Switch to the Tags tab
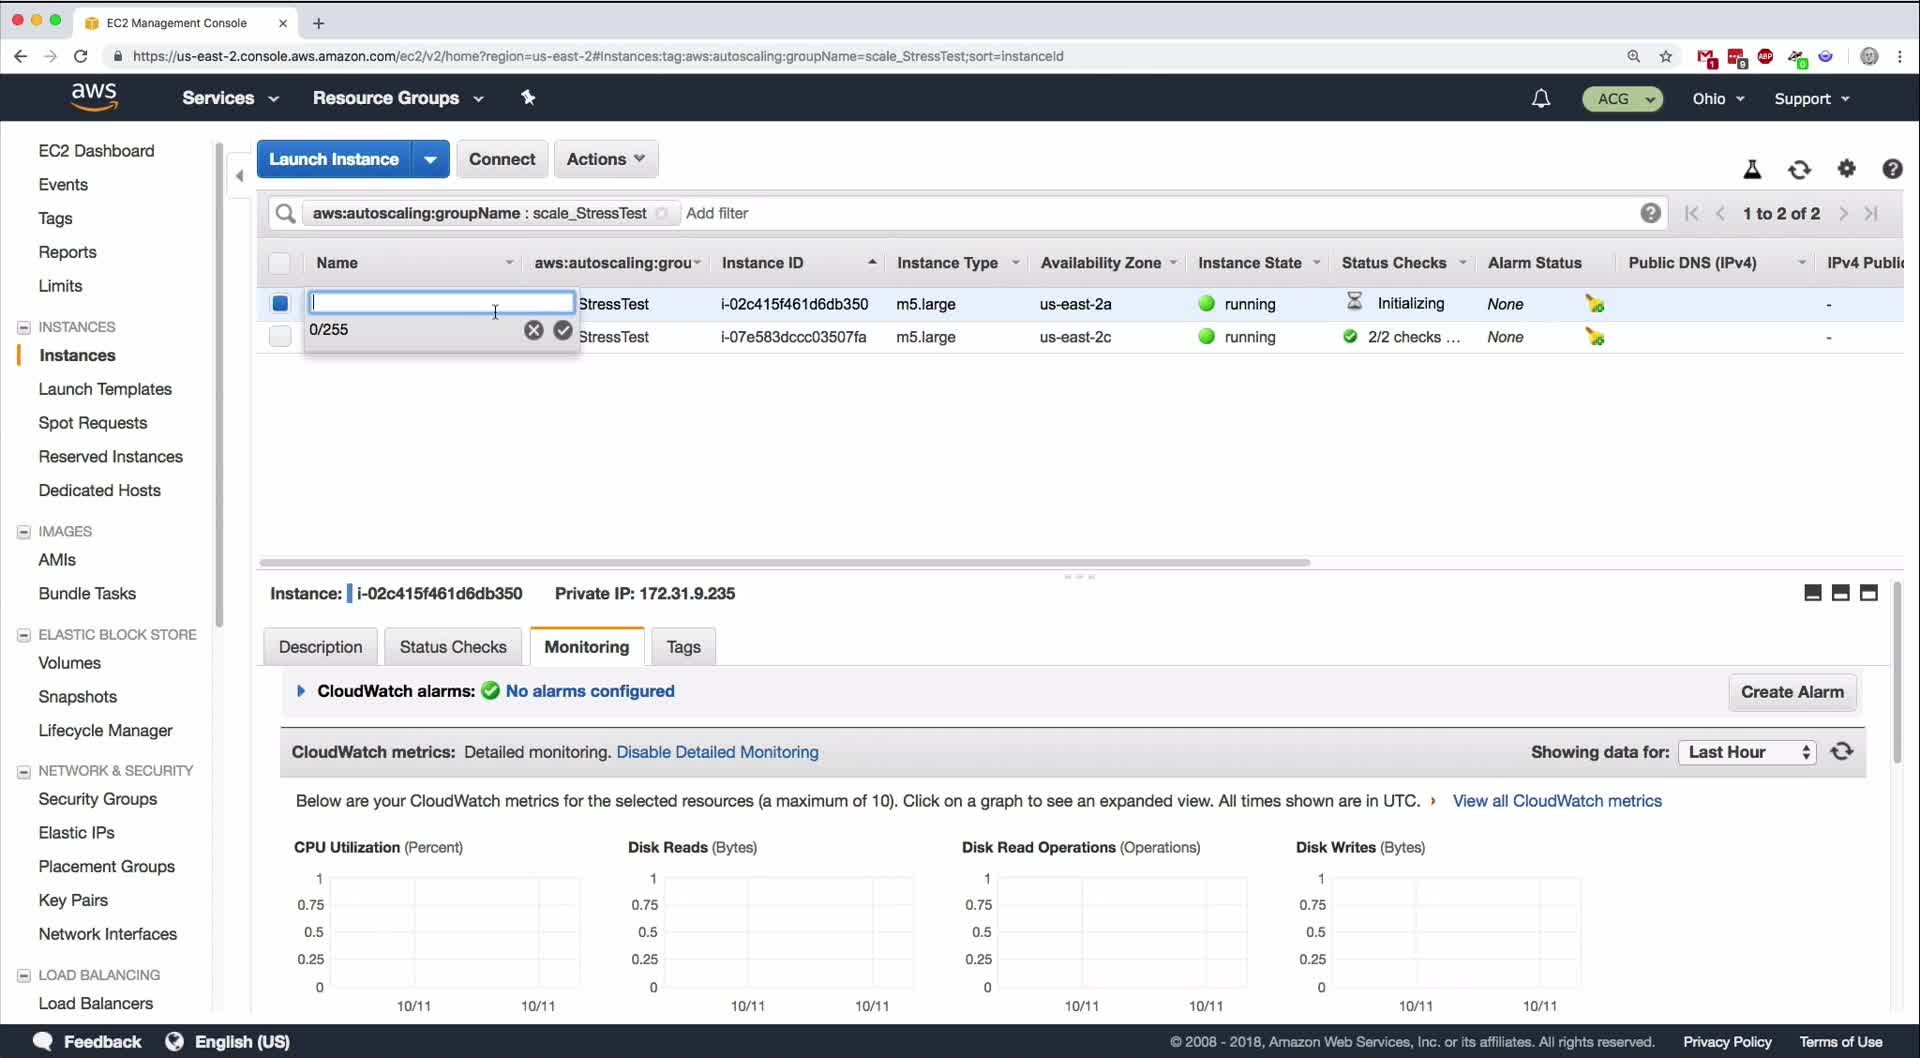 pos(683,647)
